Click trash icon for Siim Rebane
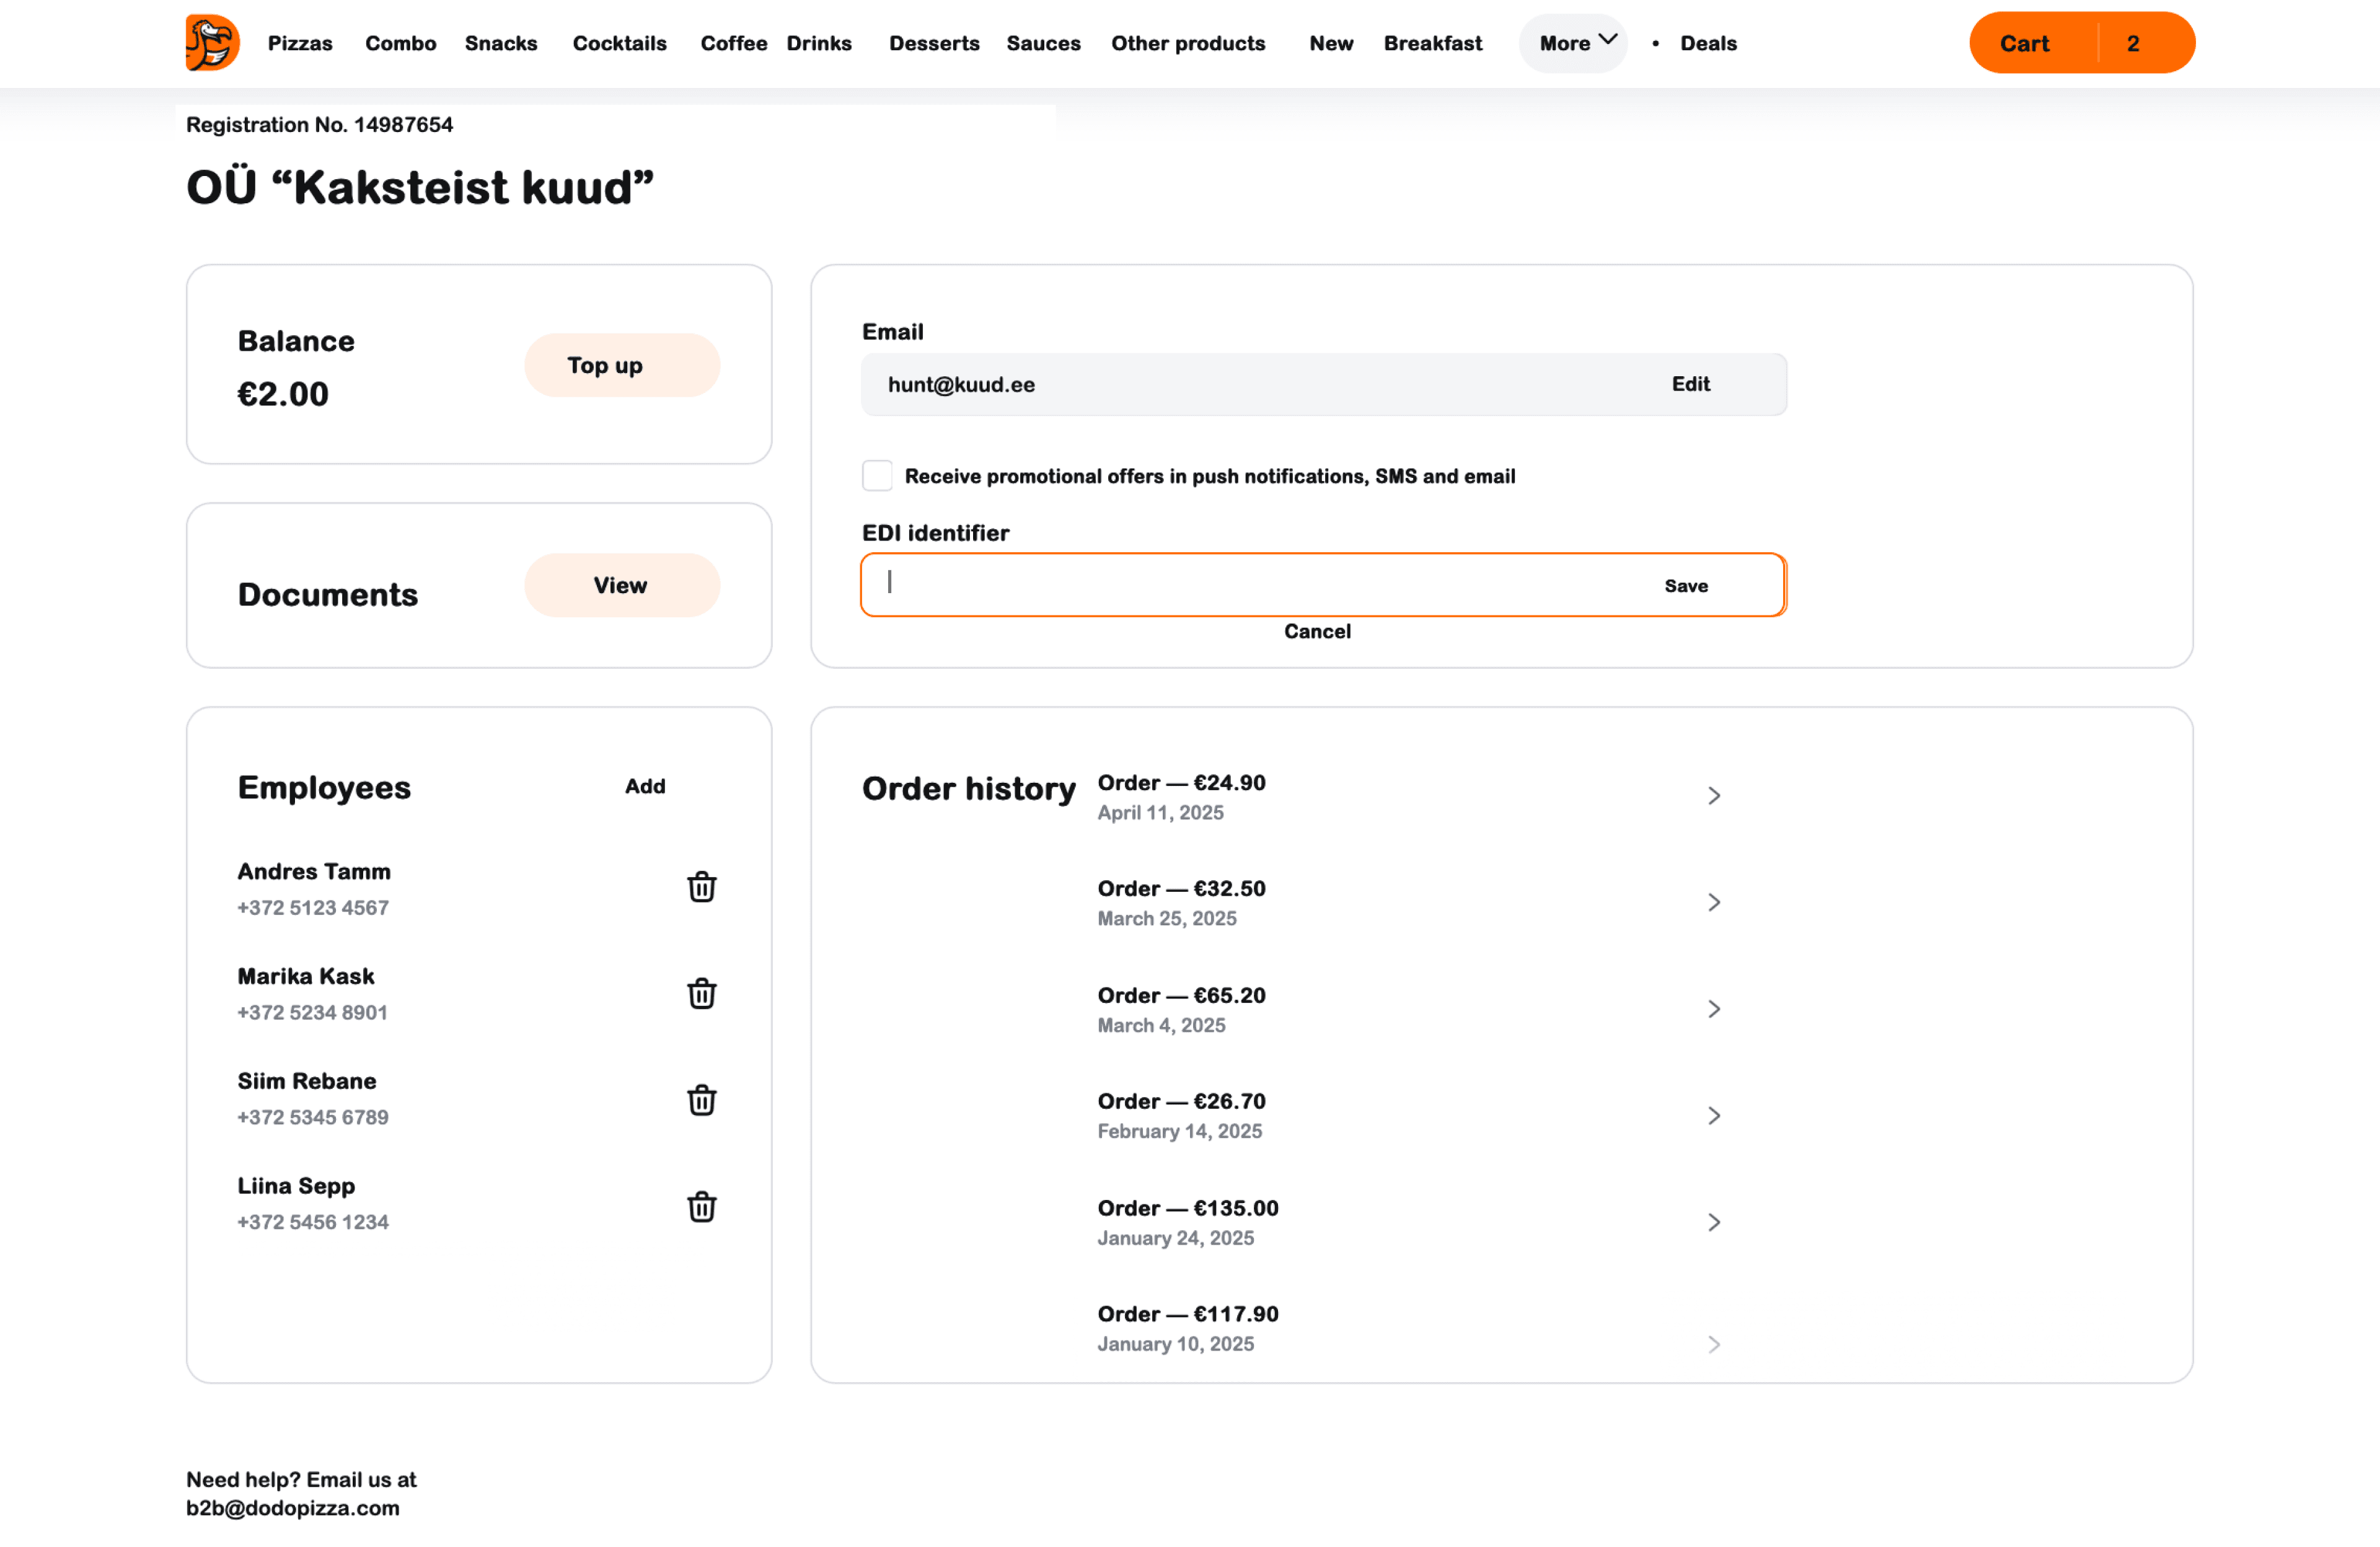The image size is (2380, 1547). coord(701,1100)
